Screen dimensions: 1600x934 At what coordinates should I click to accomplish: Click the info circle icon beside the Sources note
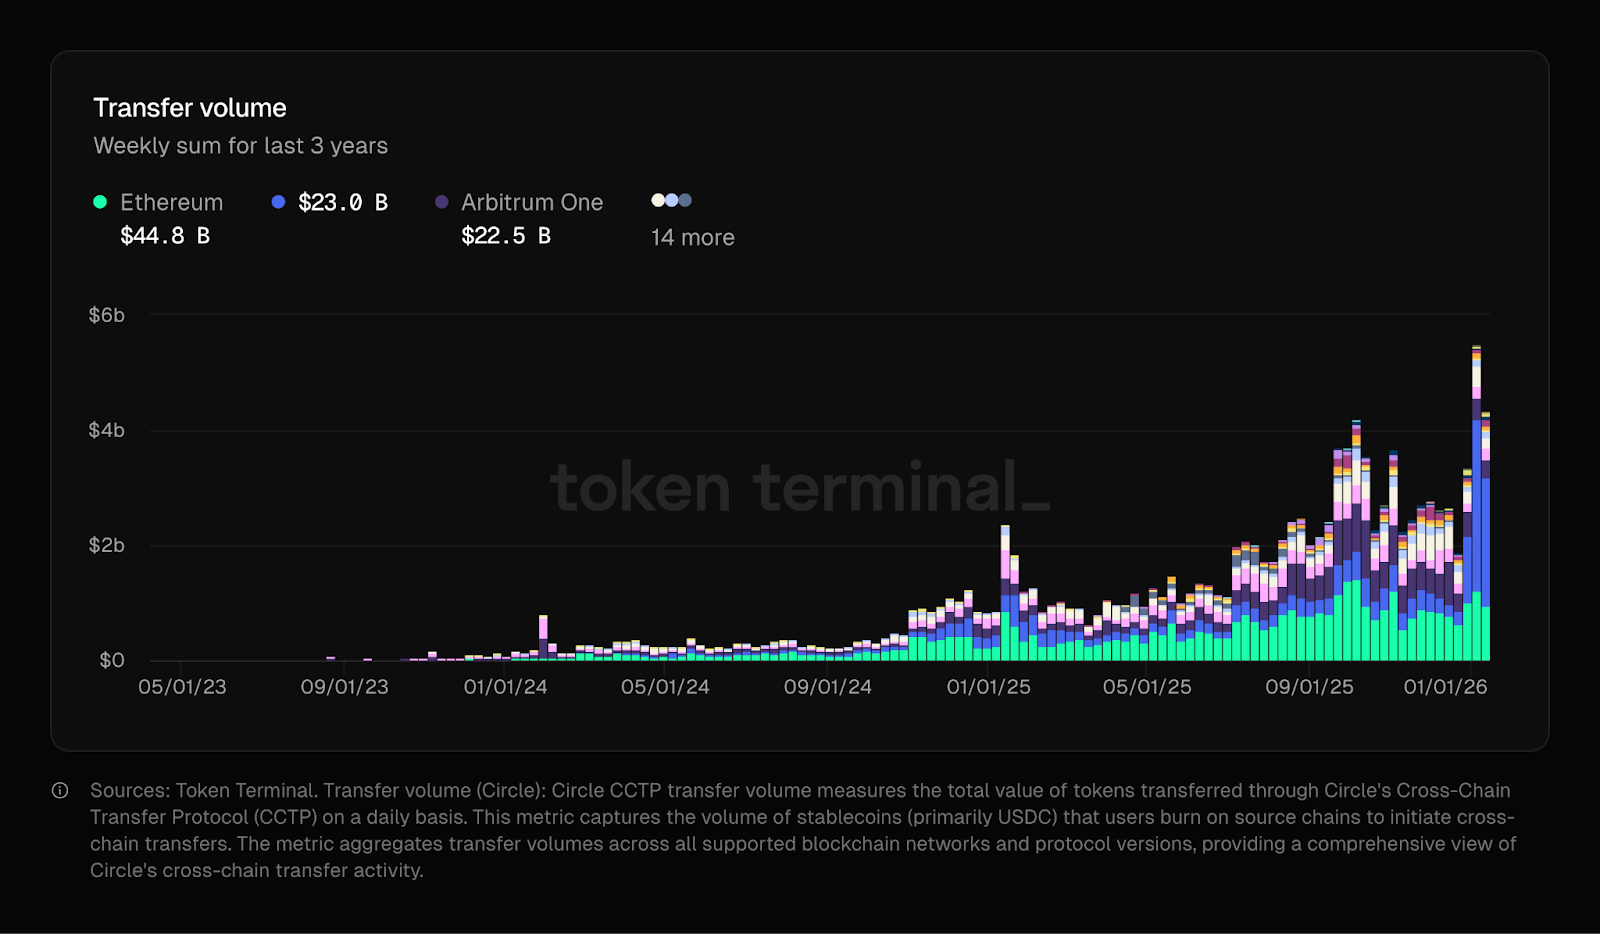(x=60, y=790)
